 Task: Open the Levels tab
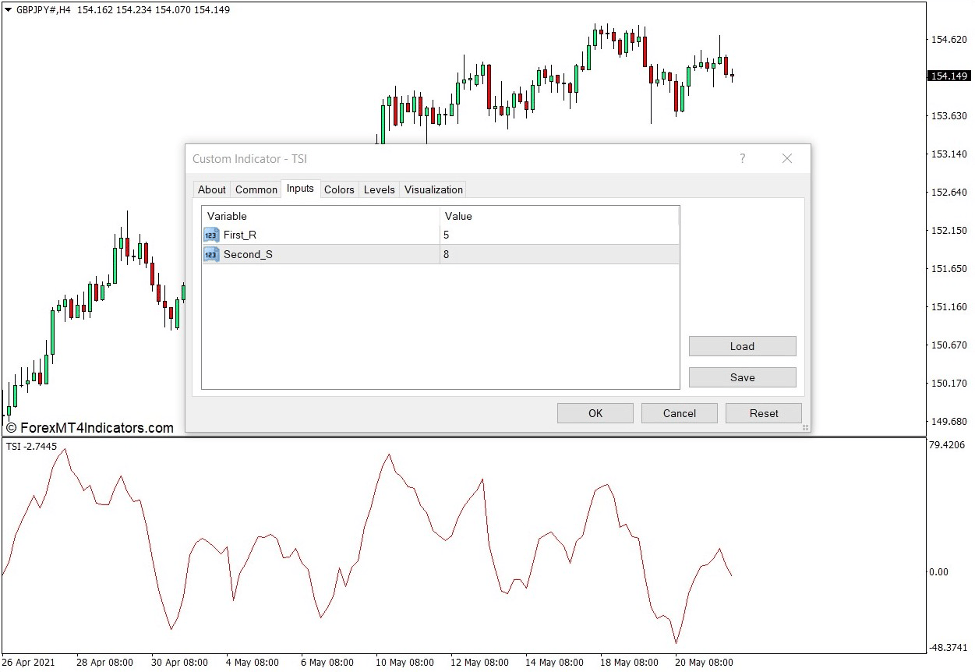coord(378,189)
